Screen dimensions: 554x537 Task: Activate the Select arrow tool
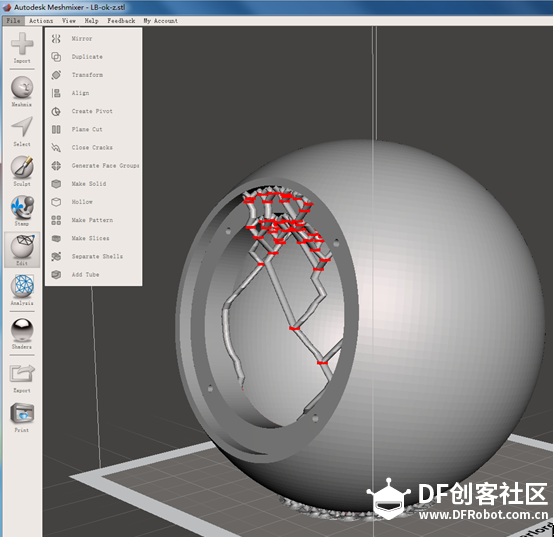[22, 131]
